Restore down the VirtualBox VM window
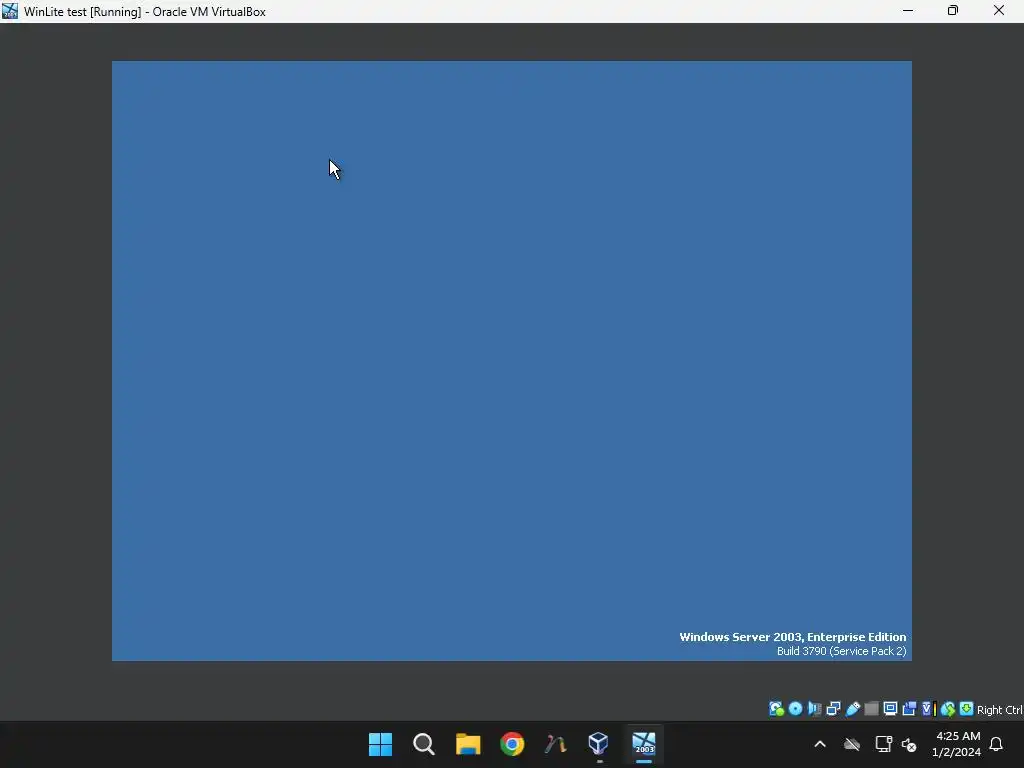 (x=953, y=11)
